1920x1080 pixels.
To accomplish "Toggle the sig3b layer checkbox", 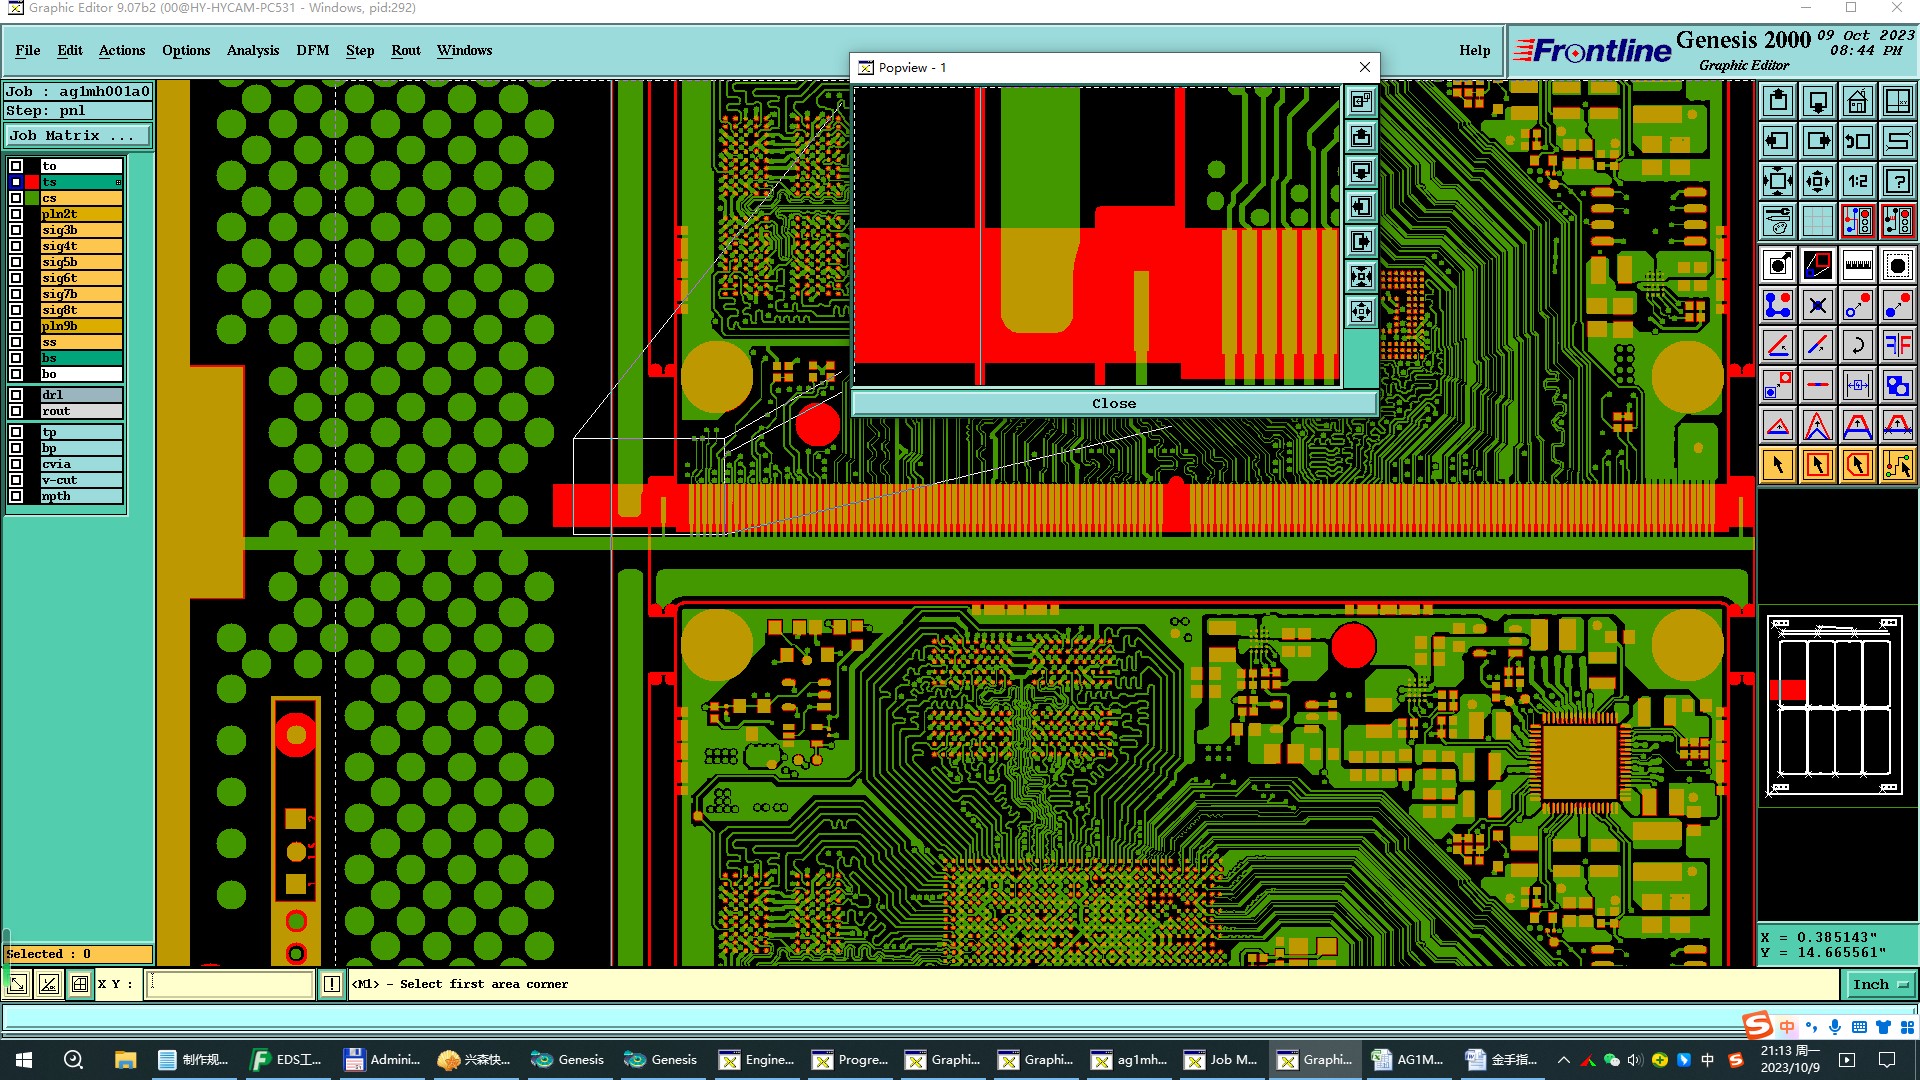I will coord(16,230).
